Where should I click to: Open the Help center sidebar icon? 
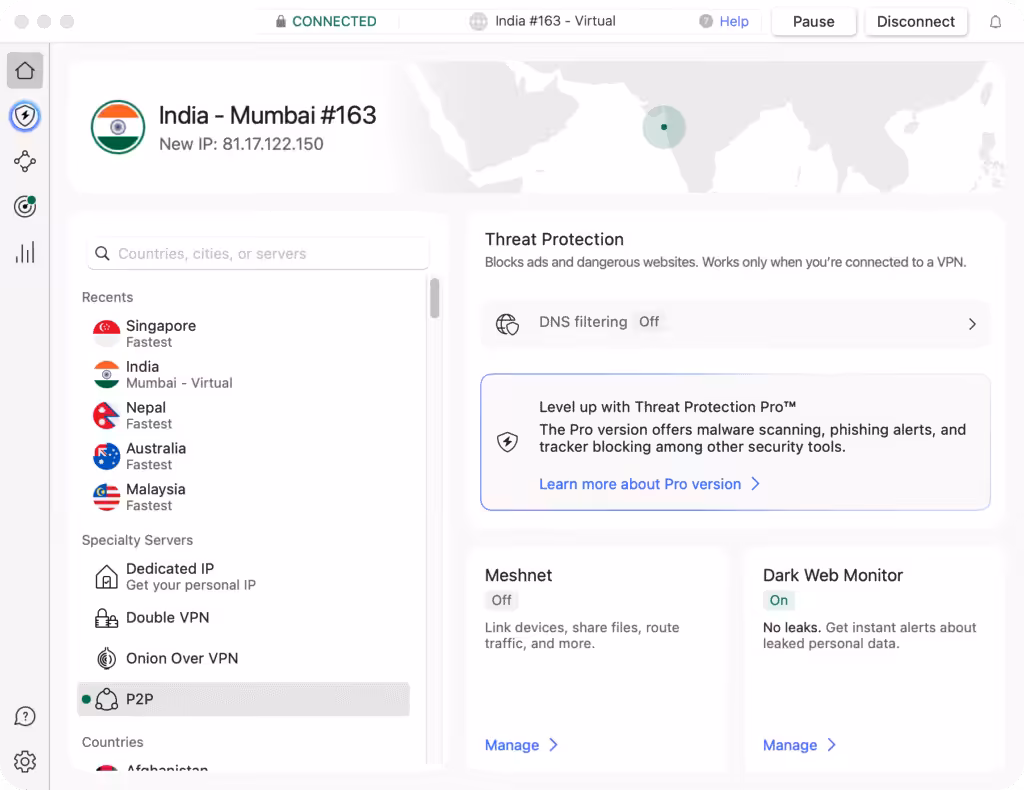point(25,716)
